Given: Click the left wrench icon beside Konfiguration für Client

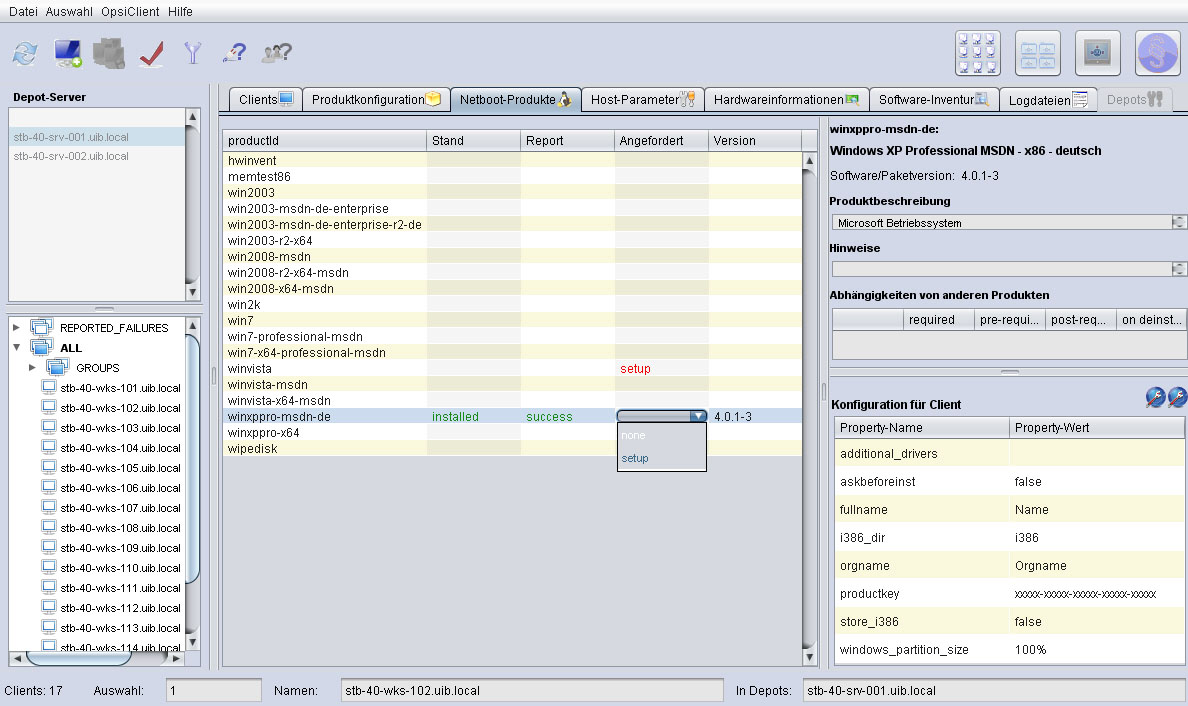Looking at the screenshot, I should [1155, 397].
